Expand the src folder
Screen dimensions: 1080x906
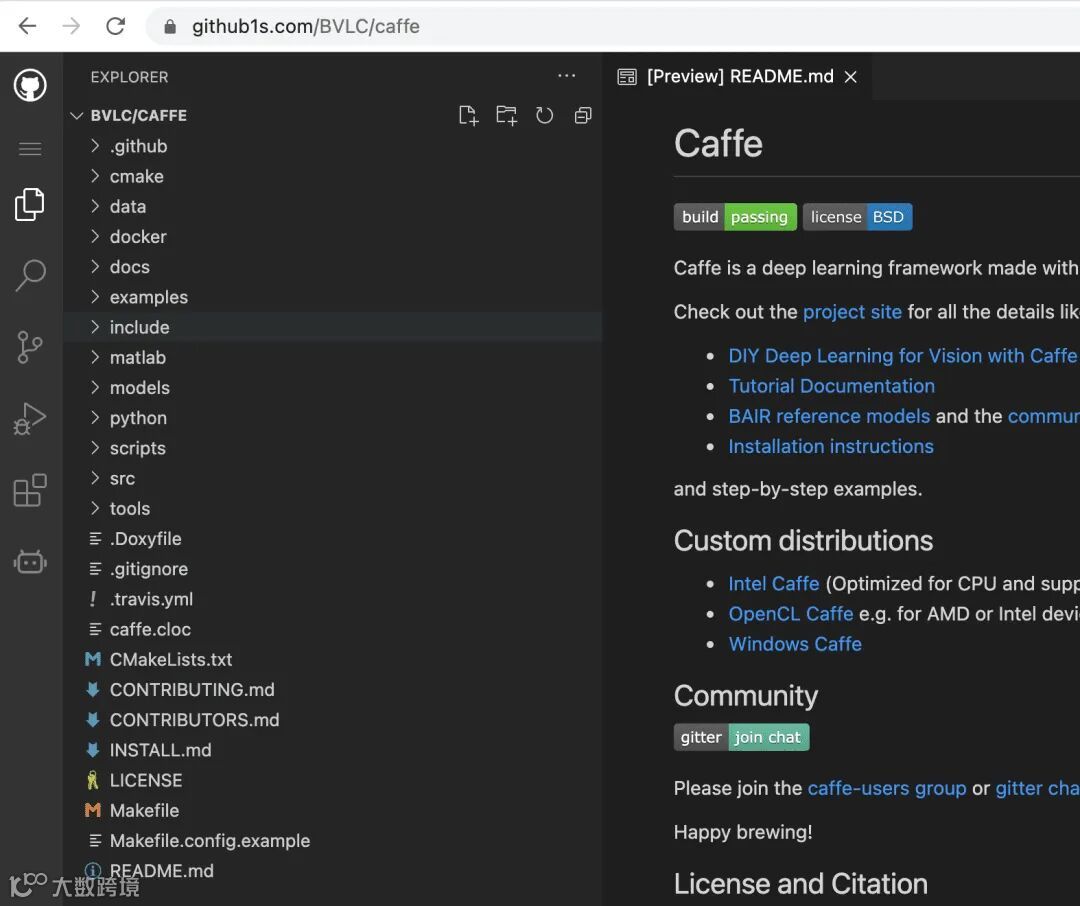point(122,478)
